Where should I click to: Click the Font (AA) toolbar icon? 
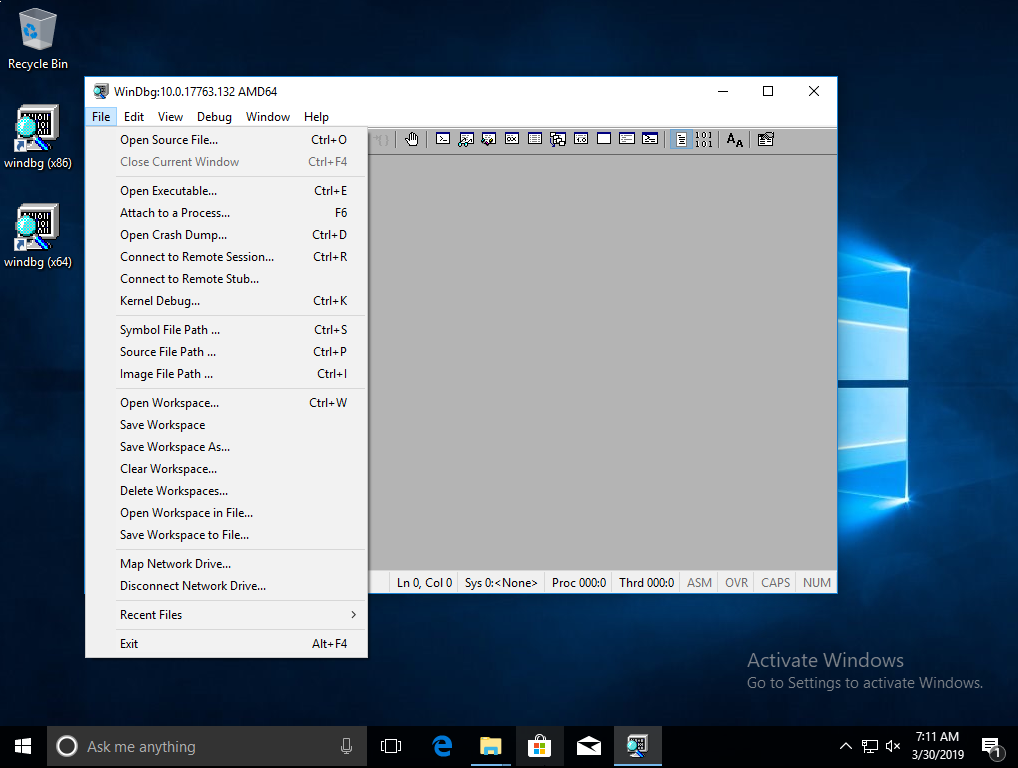coord(734,140)
